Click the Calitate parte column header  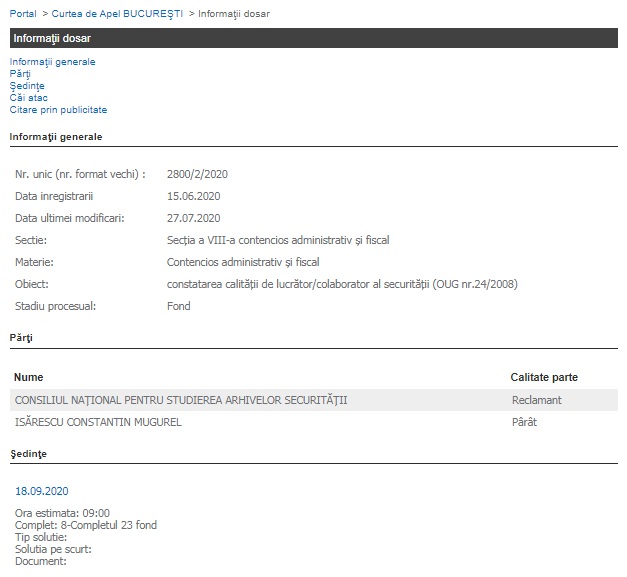[x=544, y=377]
